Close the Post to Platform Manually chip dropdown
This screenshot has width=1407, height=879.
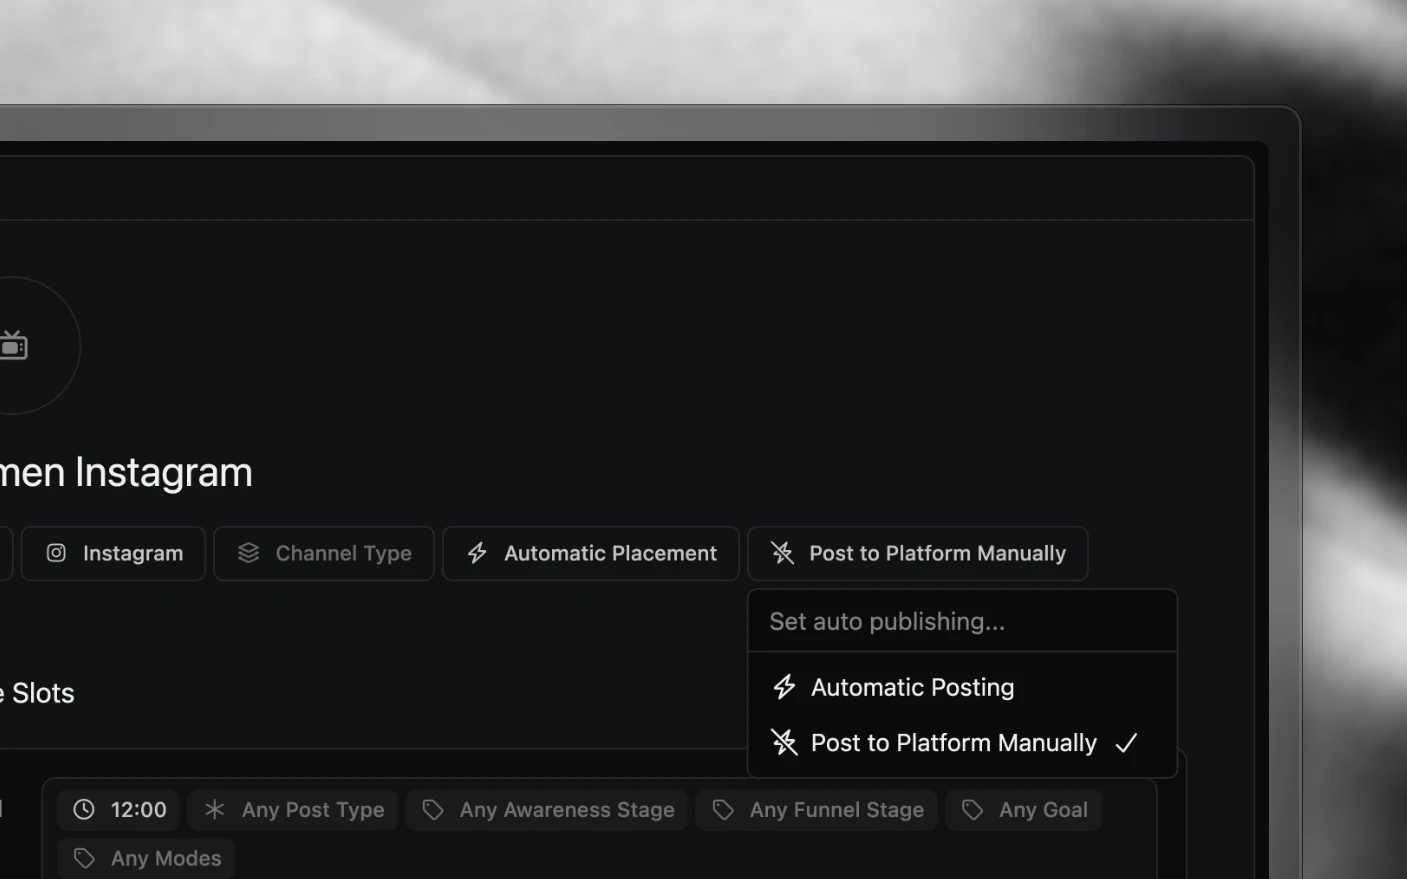click(918, 553)
